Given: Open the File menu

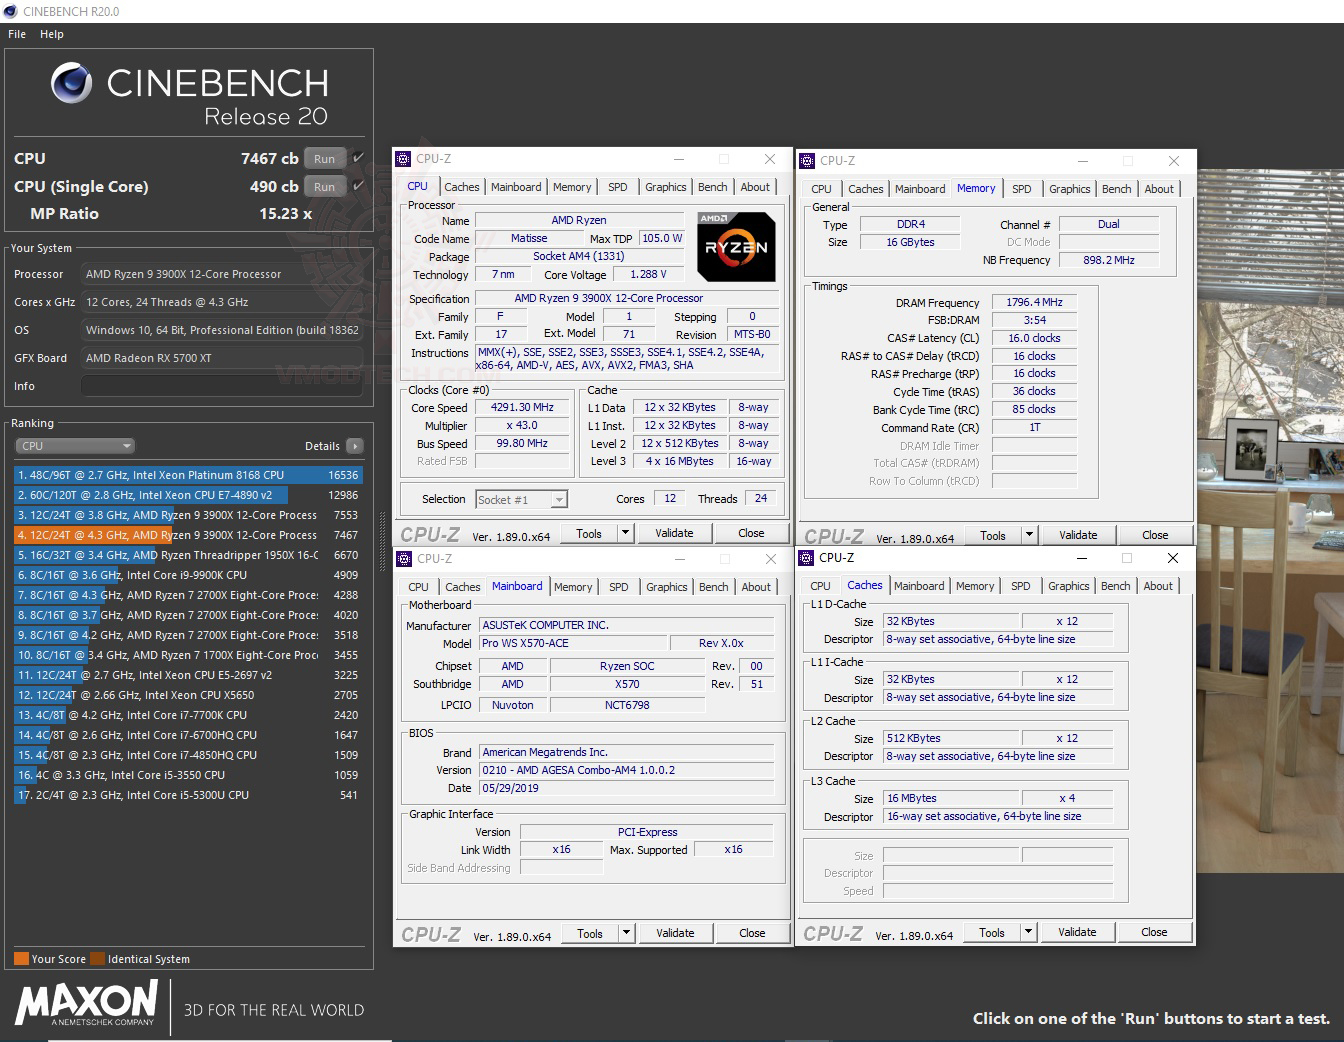Looking at the screenshot, I should [x=16, y=33].
